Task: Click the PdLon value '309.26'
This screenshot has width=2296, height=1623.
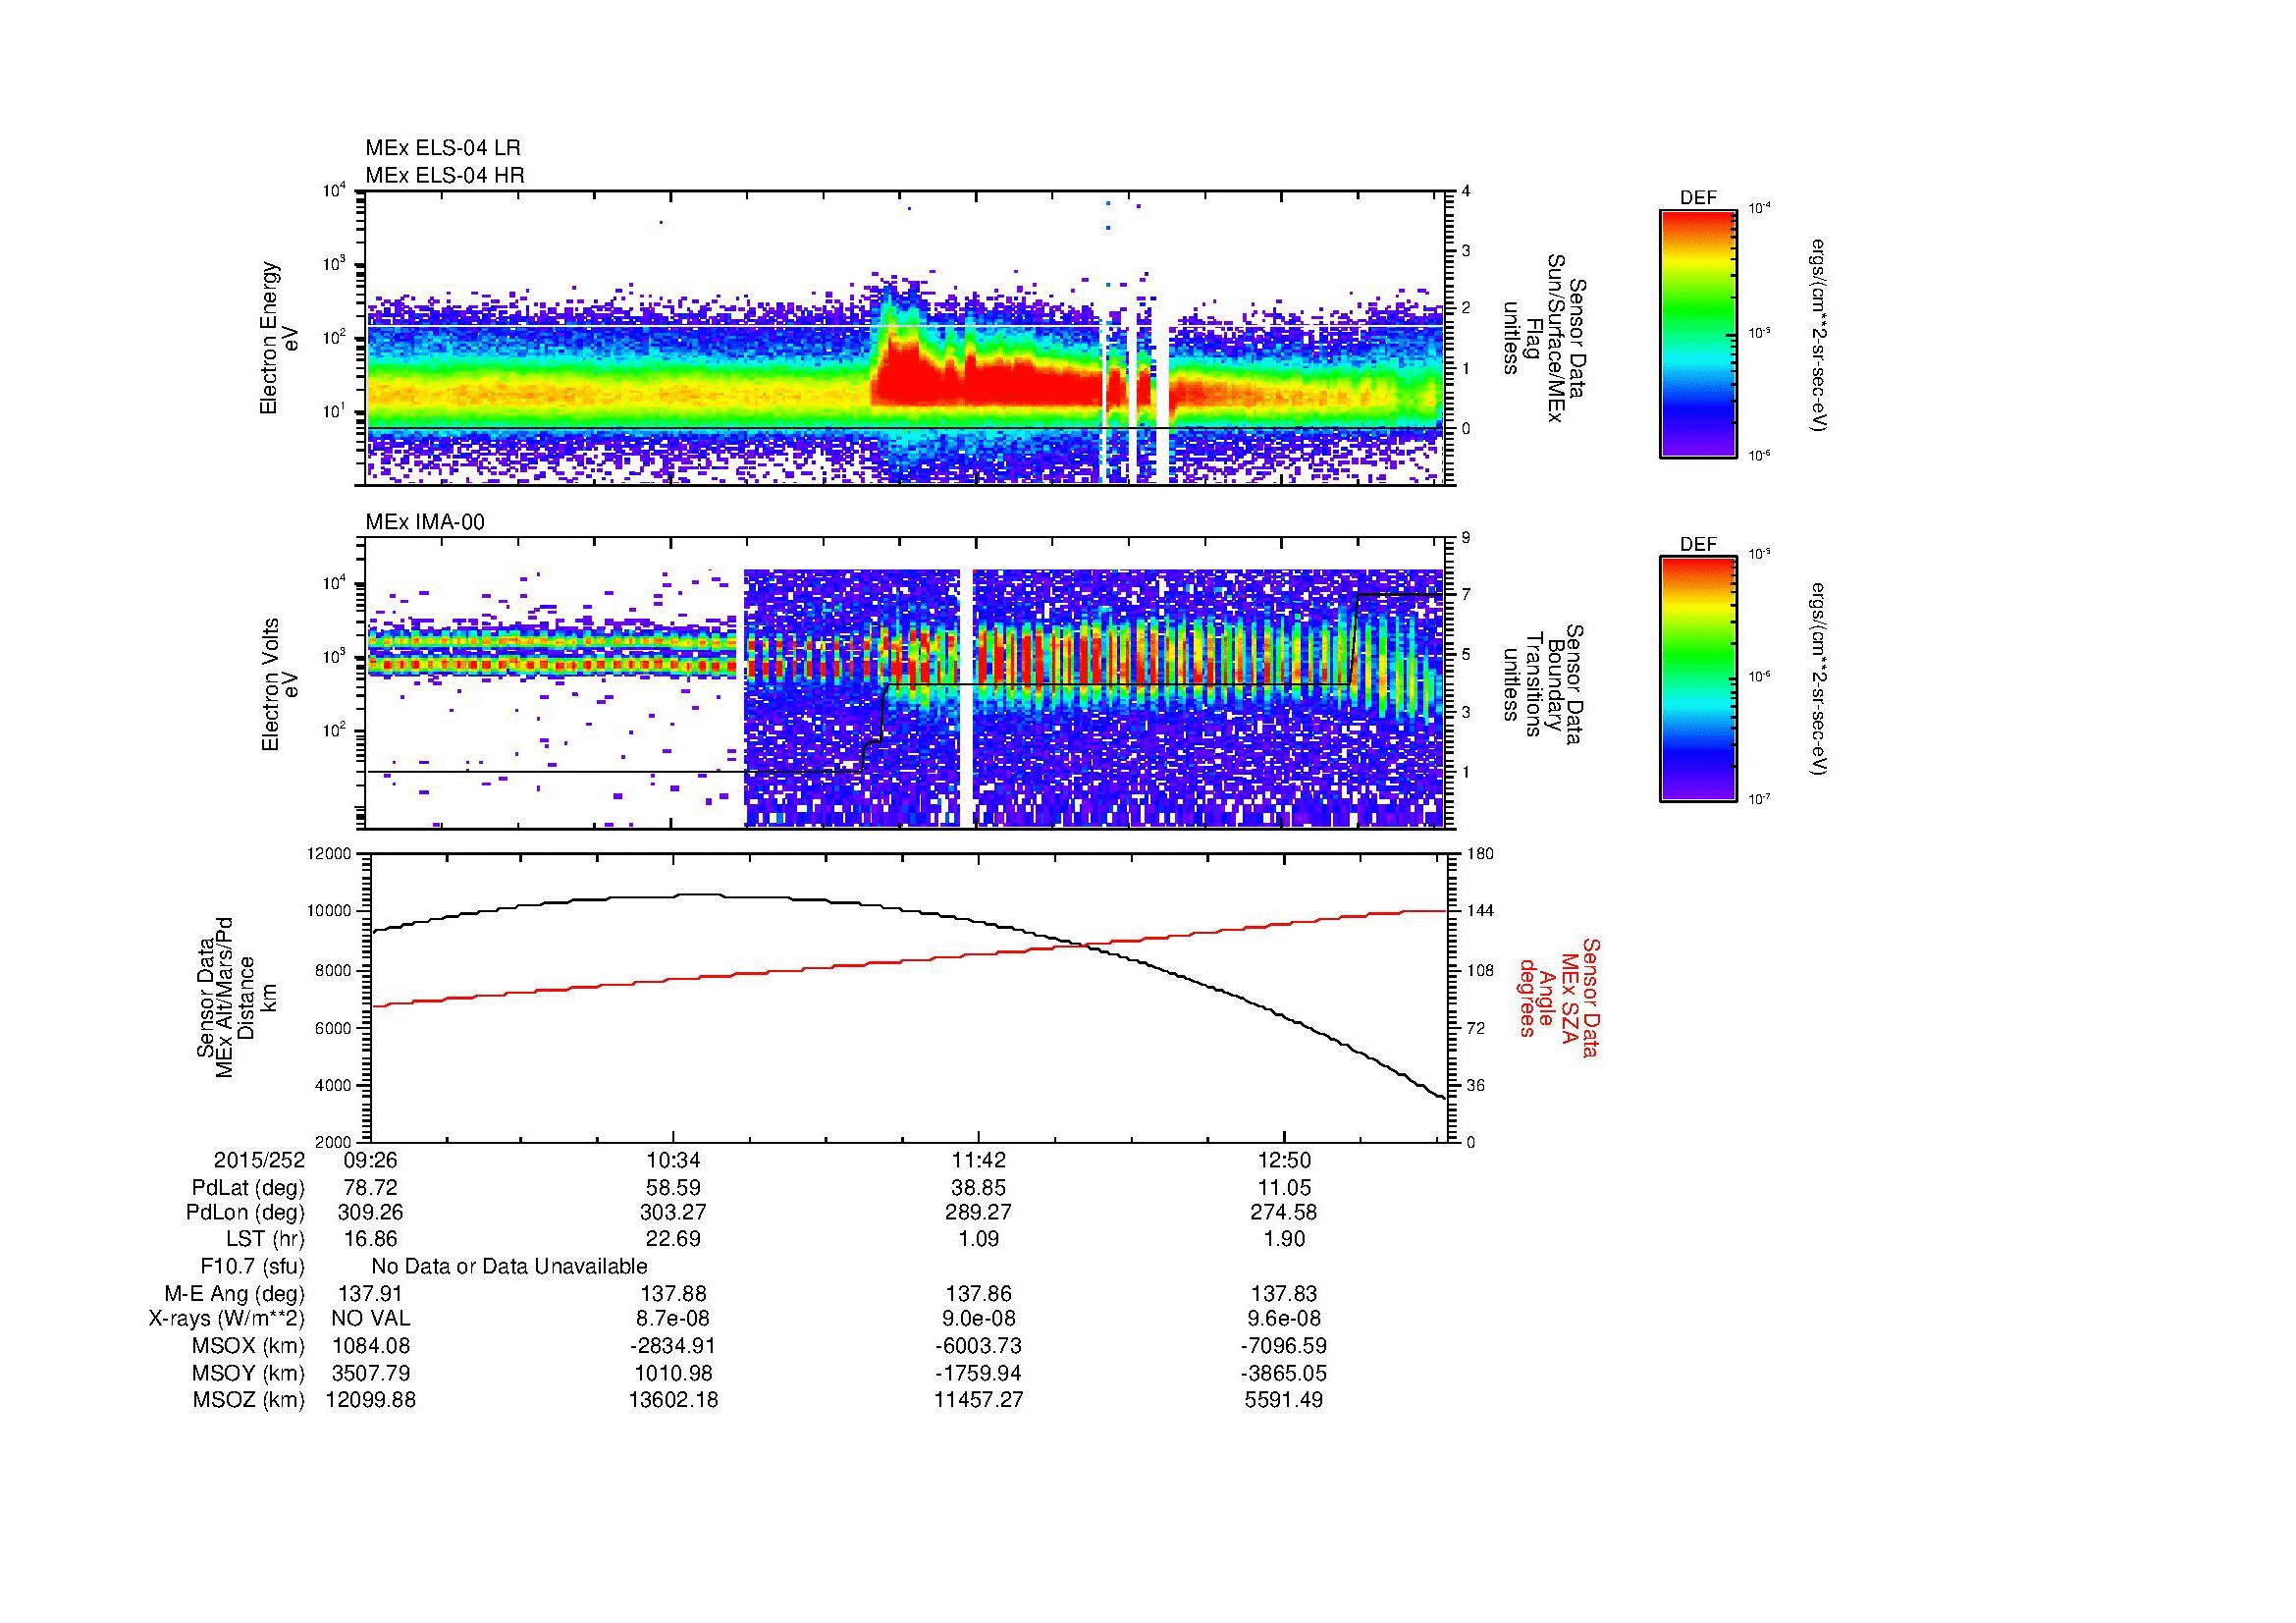Action: click(x=370, y=1213)
